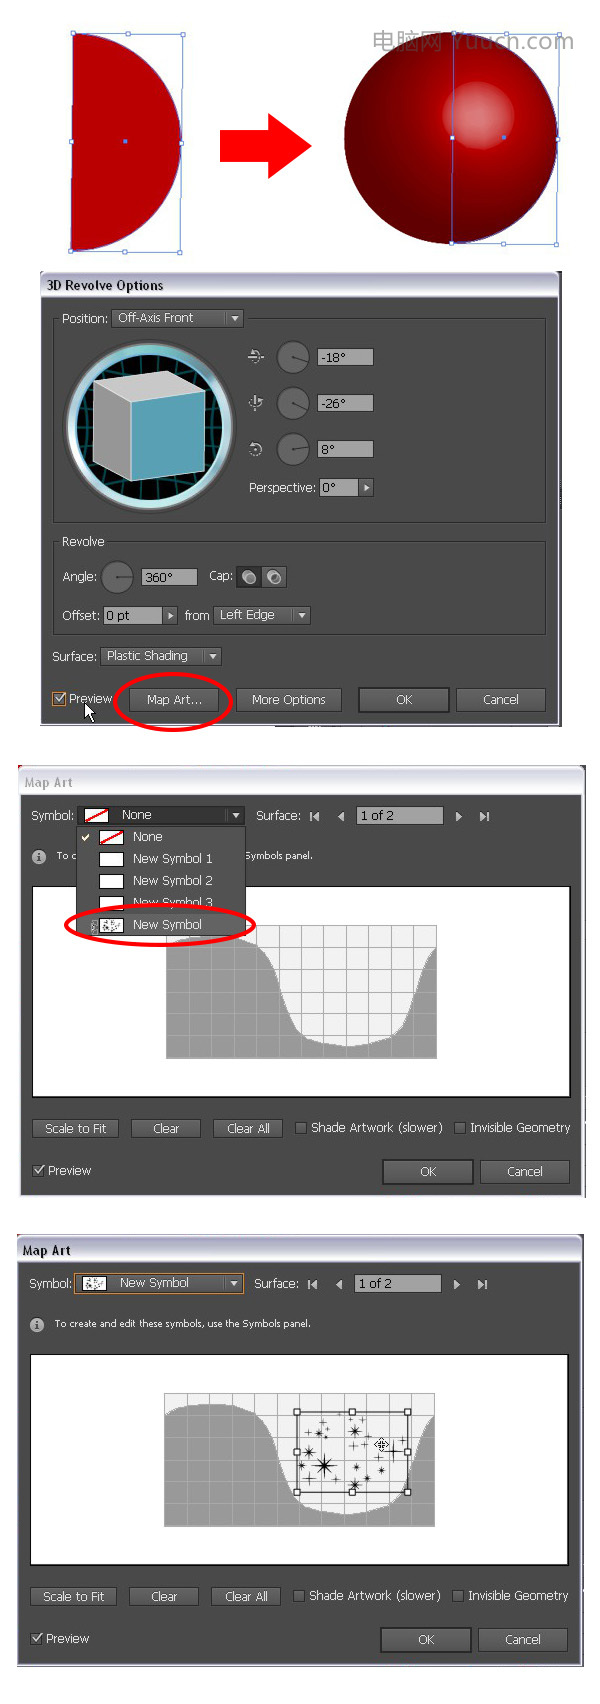Click Clear All in sparkle-symbol Map Art dialog
Viewport: 600px width, 1704px height.
coord(246,1597)
